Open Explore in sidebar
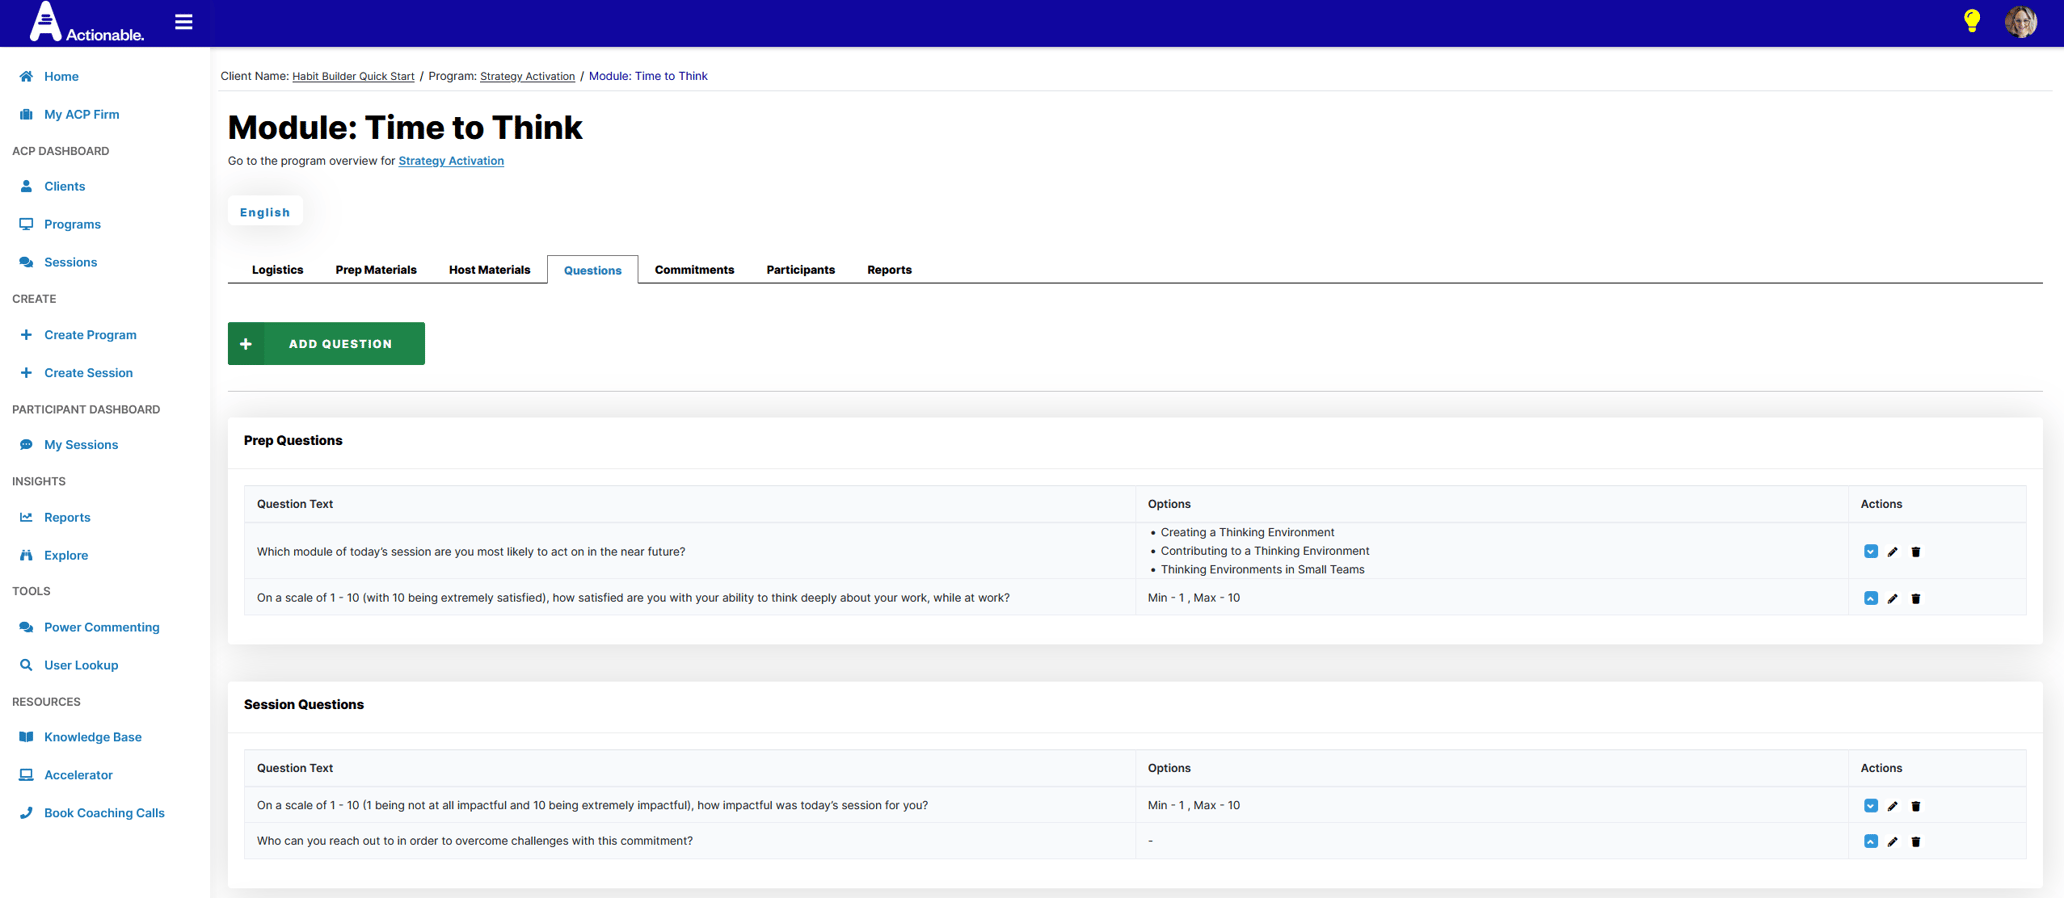Screen dimensions: 2064x898 pyautogui.click(x=66, y=555)
